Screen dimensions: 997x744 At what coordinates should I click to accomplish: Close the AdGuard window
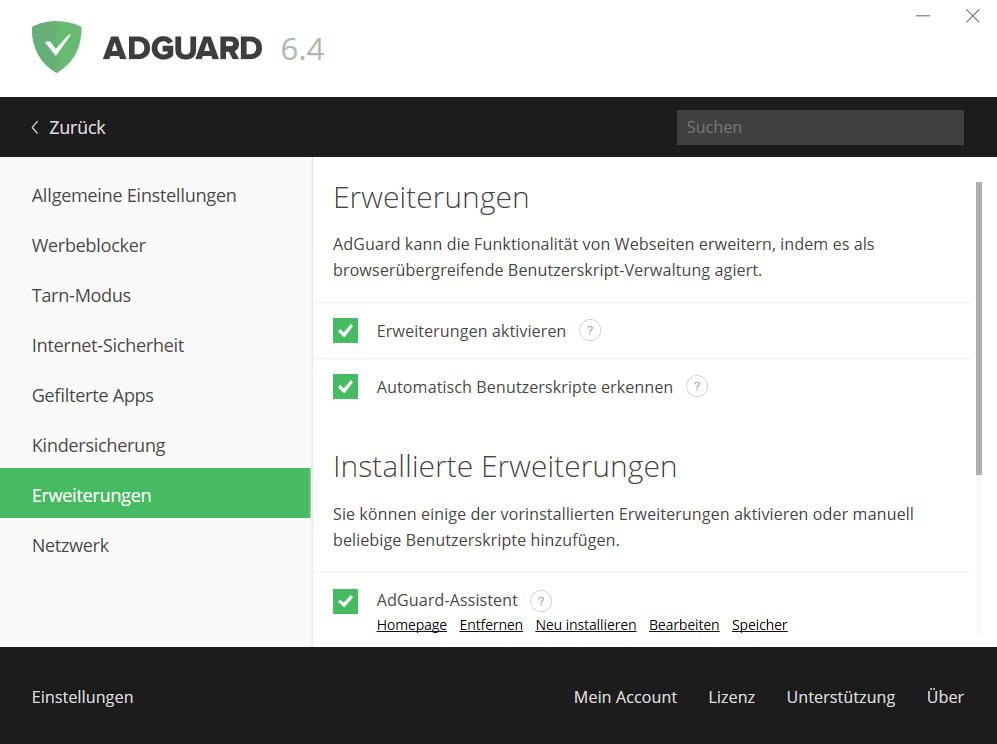[972, 16]
